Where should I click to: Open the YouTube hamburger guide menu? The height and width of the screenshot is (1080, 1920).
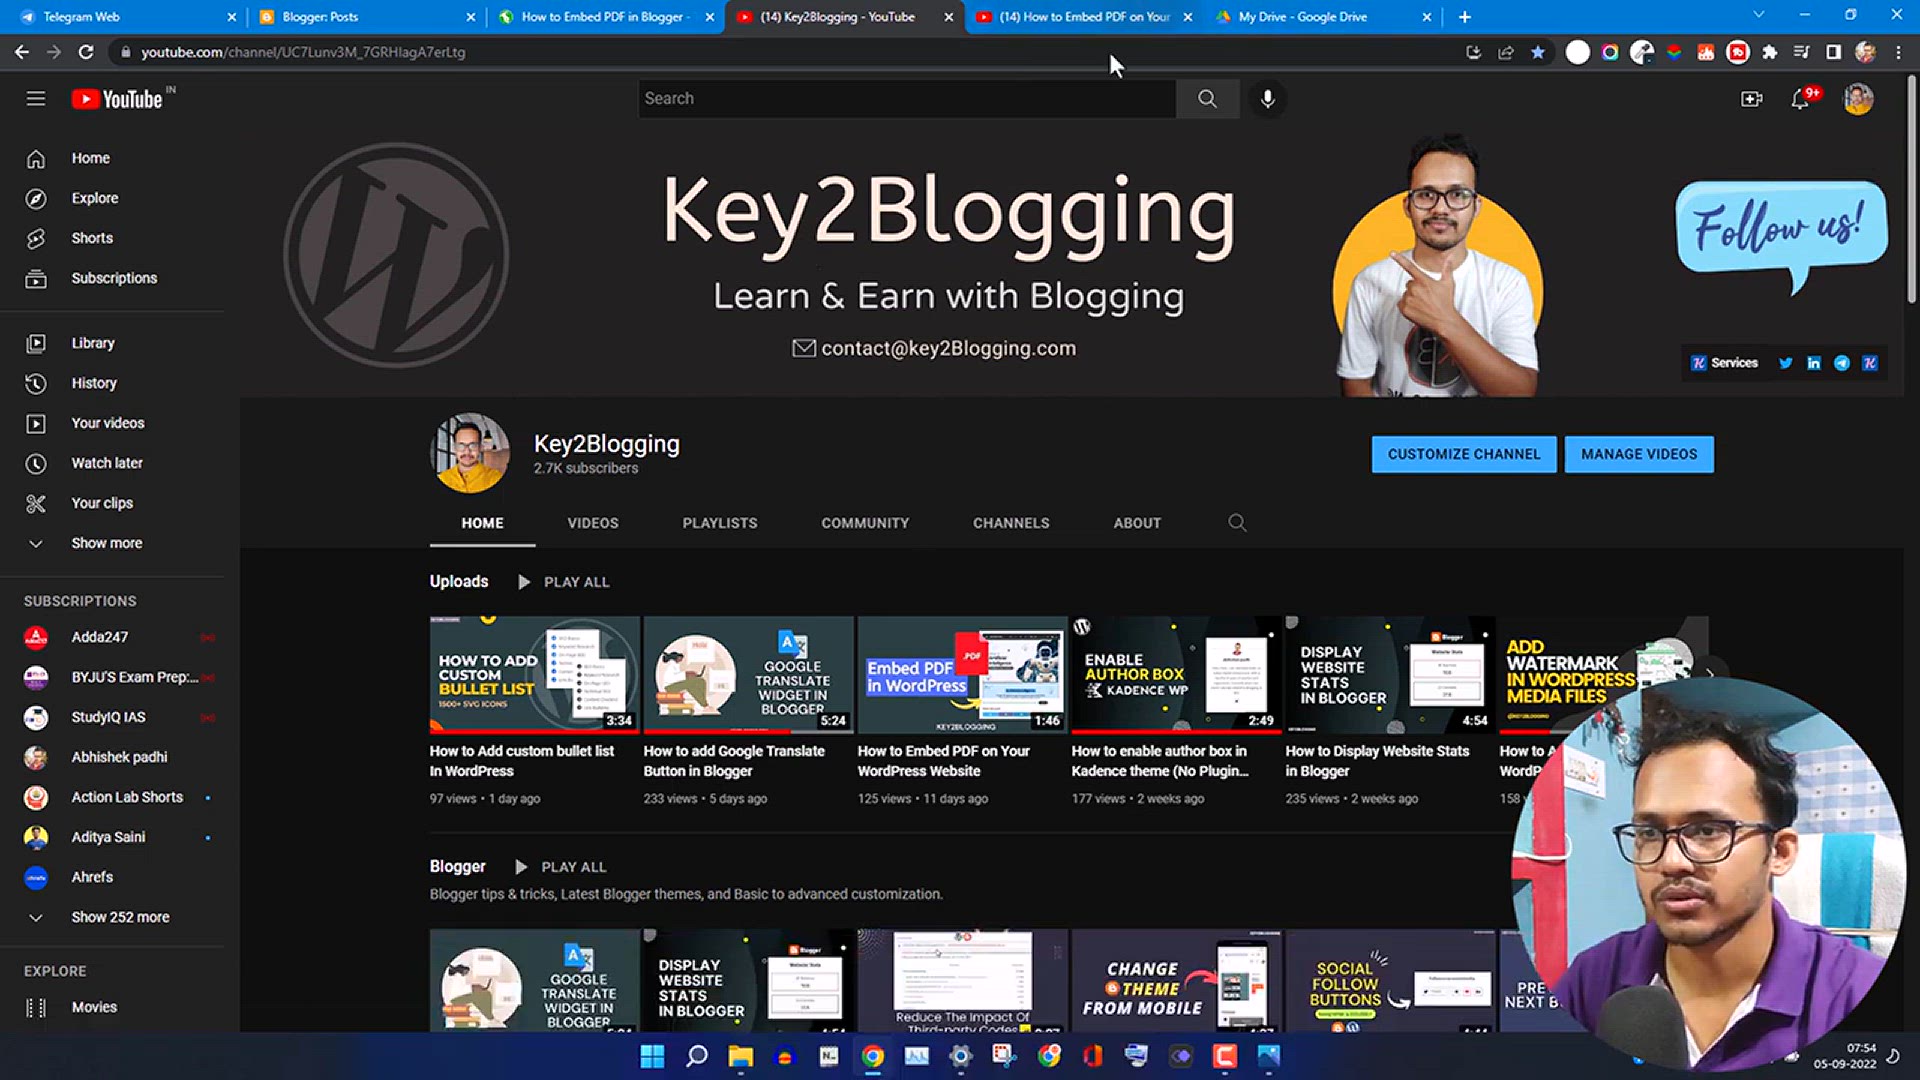tap(36, 98)
